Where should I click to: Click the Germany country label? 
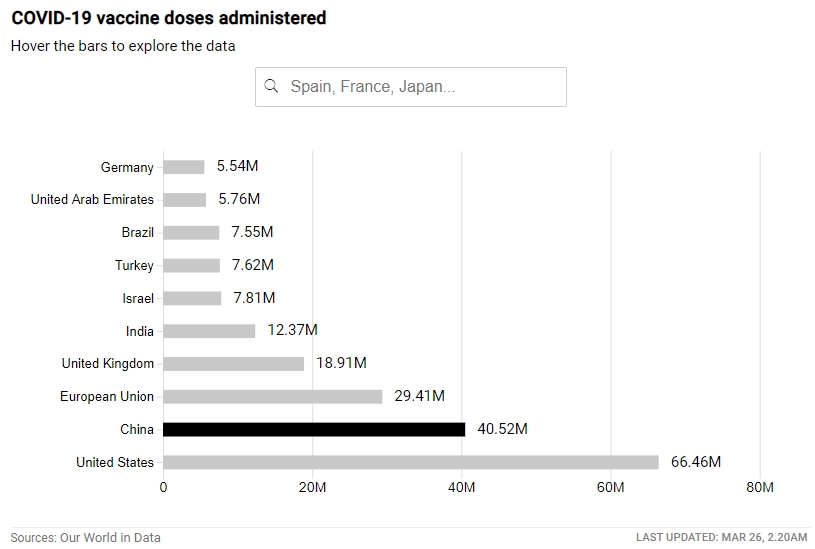click(x=127, y=167)
